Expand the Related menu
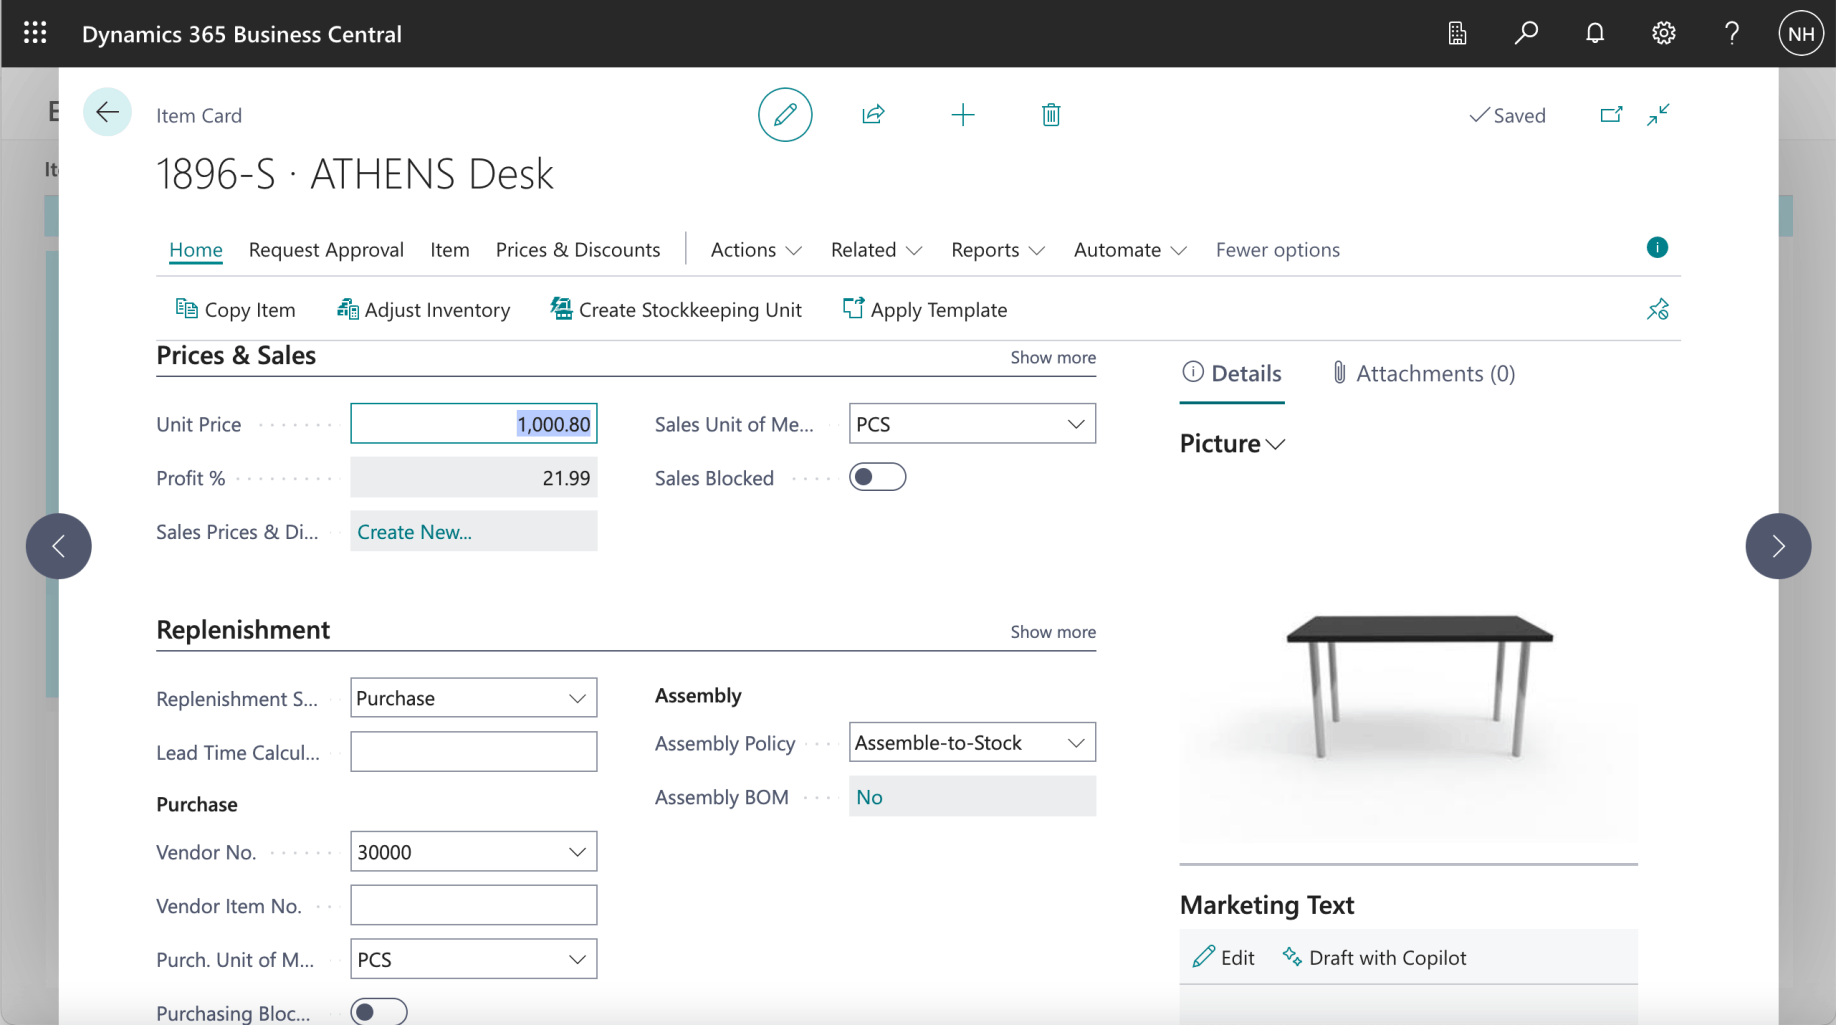This screenshot has height=1025, width=1836. tap(876, 249)
